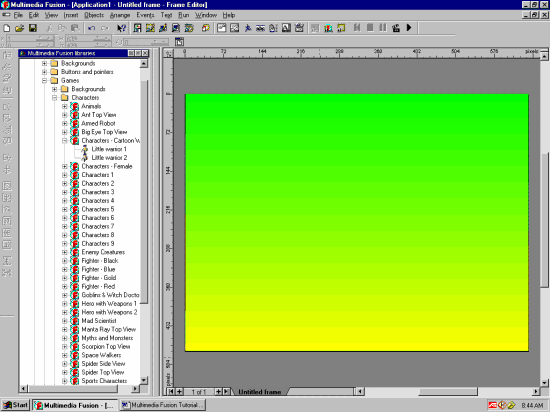This screenshot has width=551, height=413.
Task: Click the Armed Robot library icon
Action: (74, 123)
